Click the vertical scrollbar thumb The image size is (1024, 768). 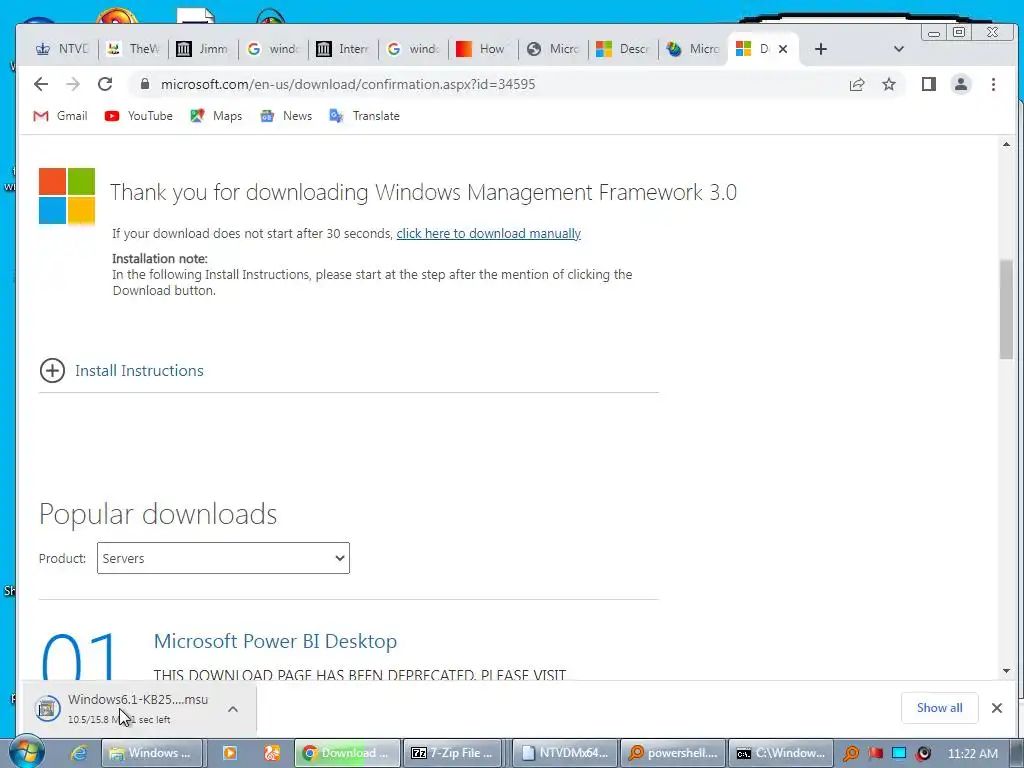pyautogui.click(x=1006, y=309)
